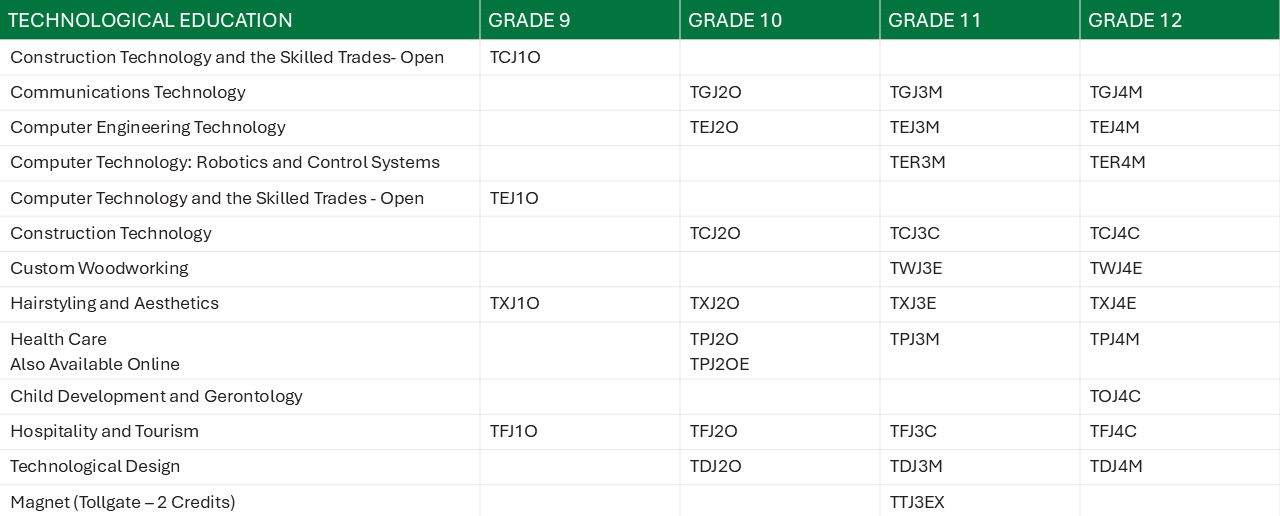
Task: Click the TER4M Robotics course code
Action: 1118,162
